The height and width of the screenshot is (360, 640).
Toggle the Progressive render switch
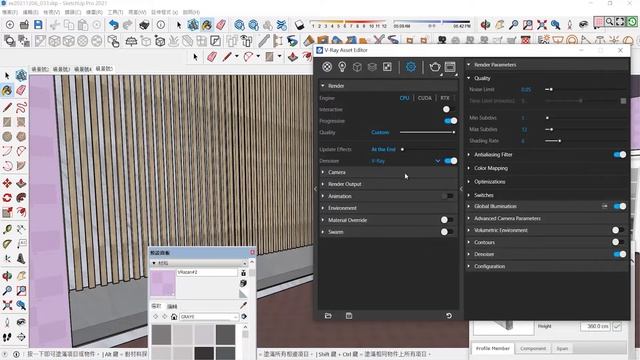451,121
